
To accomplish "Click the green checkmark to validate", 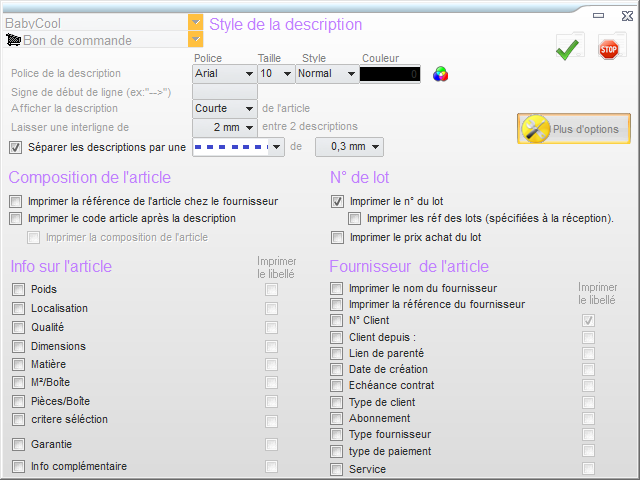I will (x=569, y=47).
